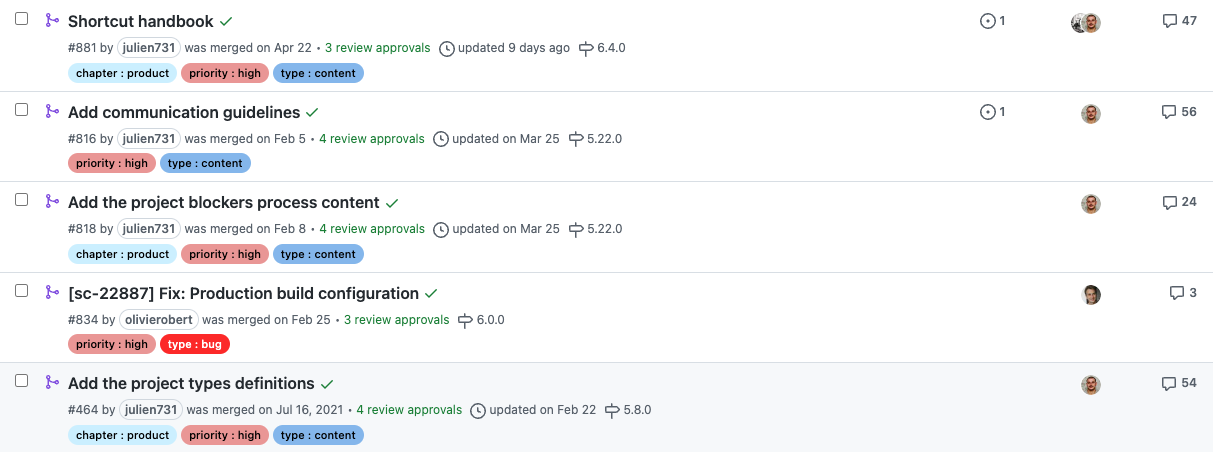Click the comments icon showing 47

click(1169, 21)
